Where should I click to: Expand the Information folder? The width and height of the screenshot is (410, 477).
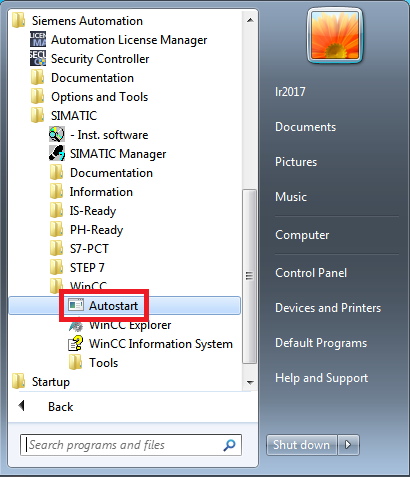tap(91, 192)
